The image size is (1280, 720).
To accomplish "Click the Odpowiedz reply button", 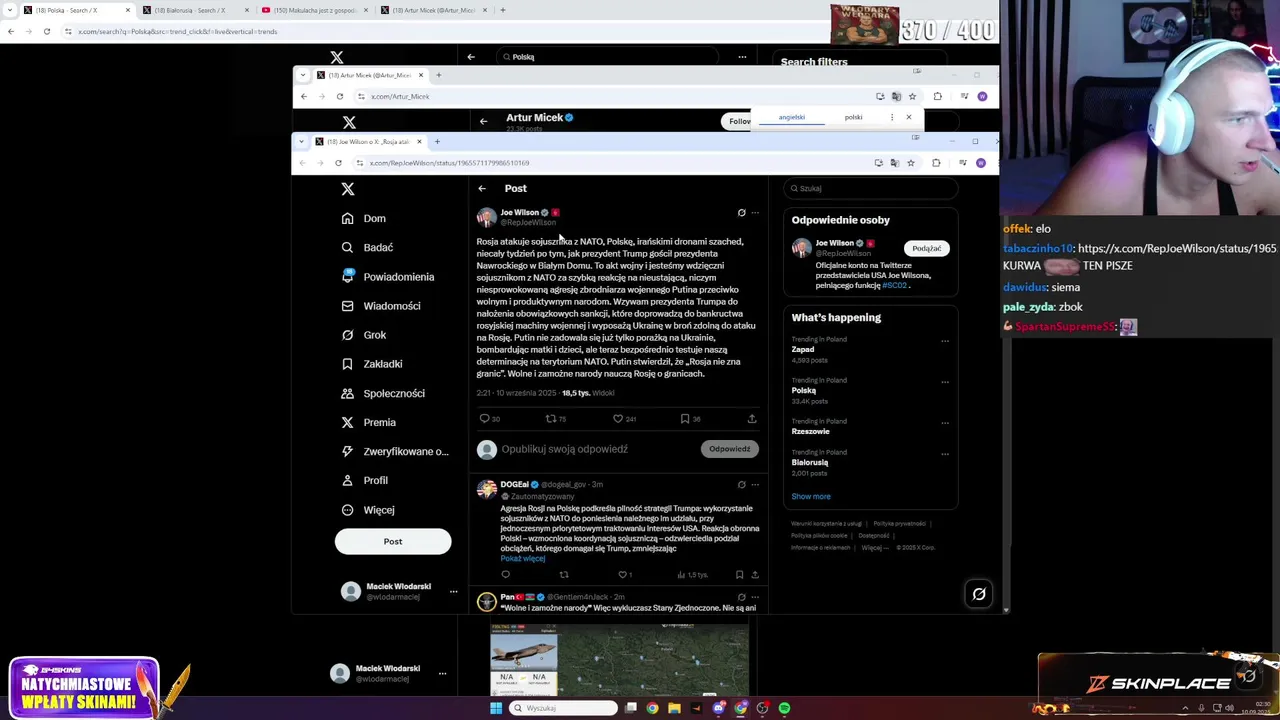I will pyautogui.click(x=730, y=449).
